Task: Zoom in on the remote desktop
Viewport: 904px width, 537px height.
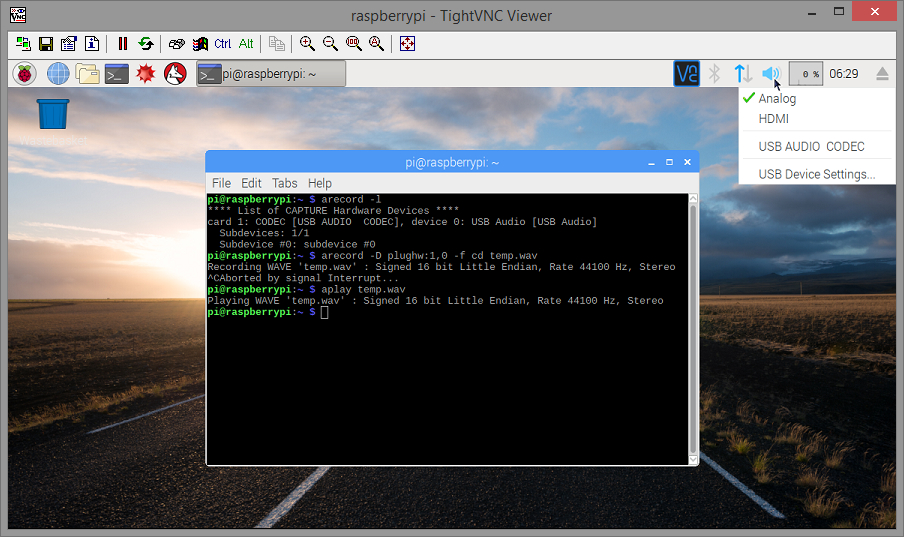Action: click(x=307, y=44)
